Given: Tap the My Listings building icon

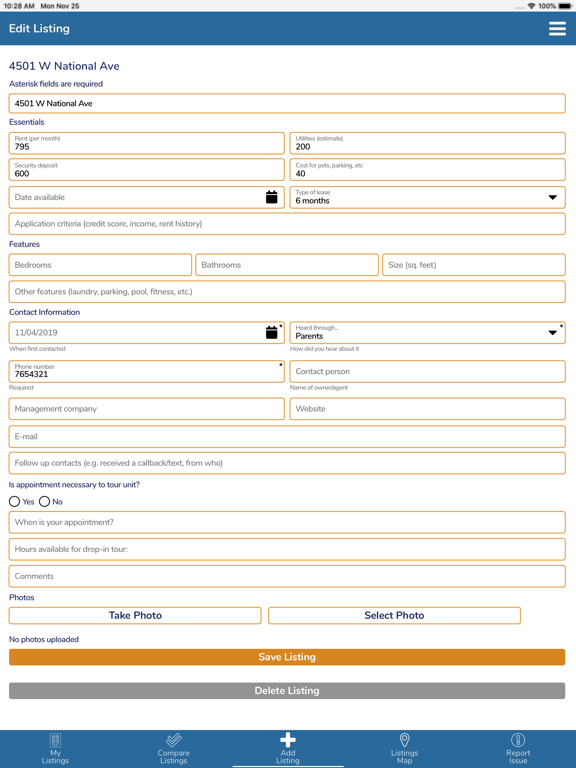Looking at the screenshot, I should pyautogui.click(x=55, y=740).
